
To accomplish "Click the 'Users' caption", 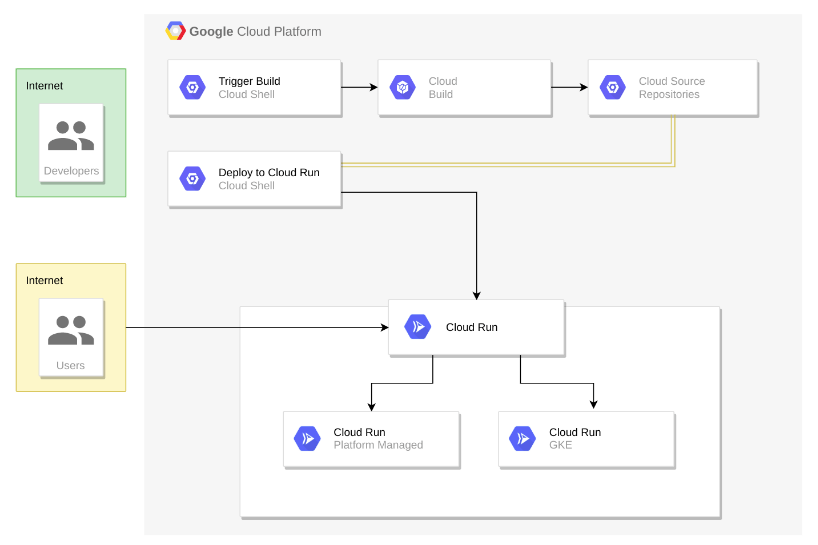I will (70, 365).
